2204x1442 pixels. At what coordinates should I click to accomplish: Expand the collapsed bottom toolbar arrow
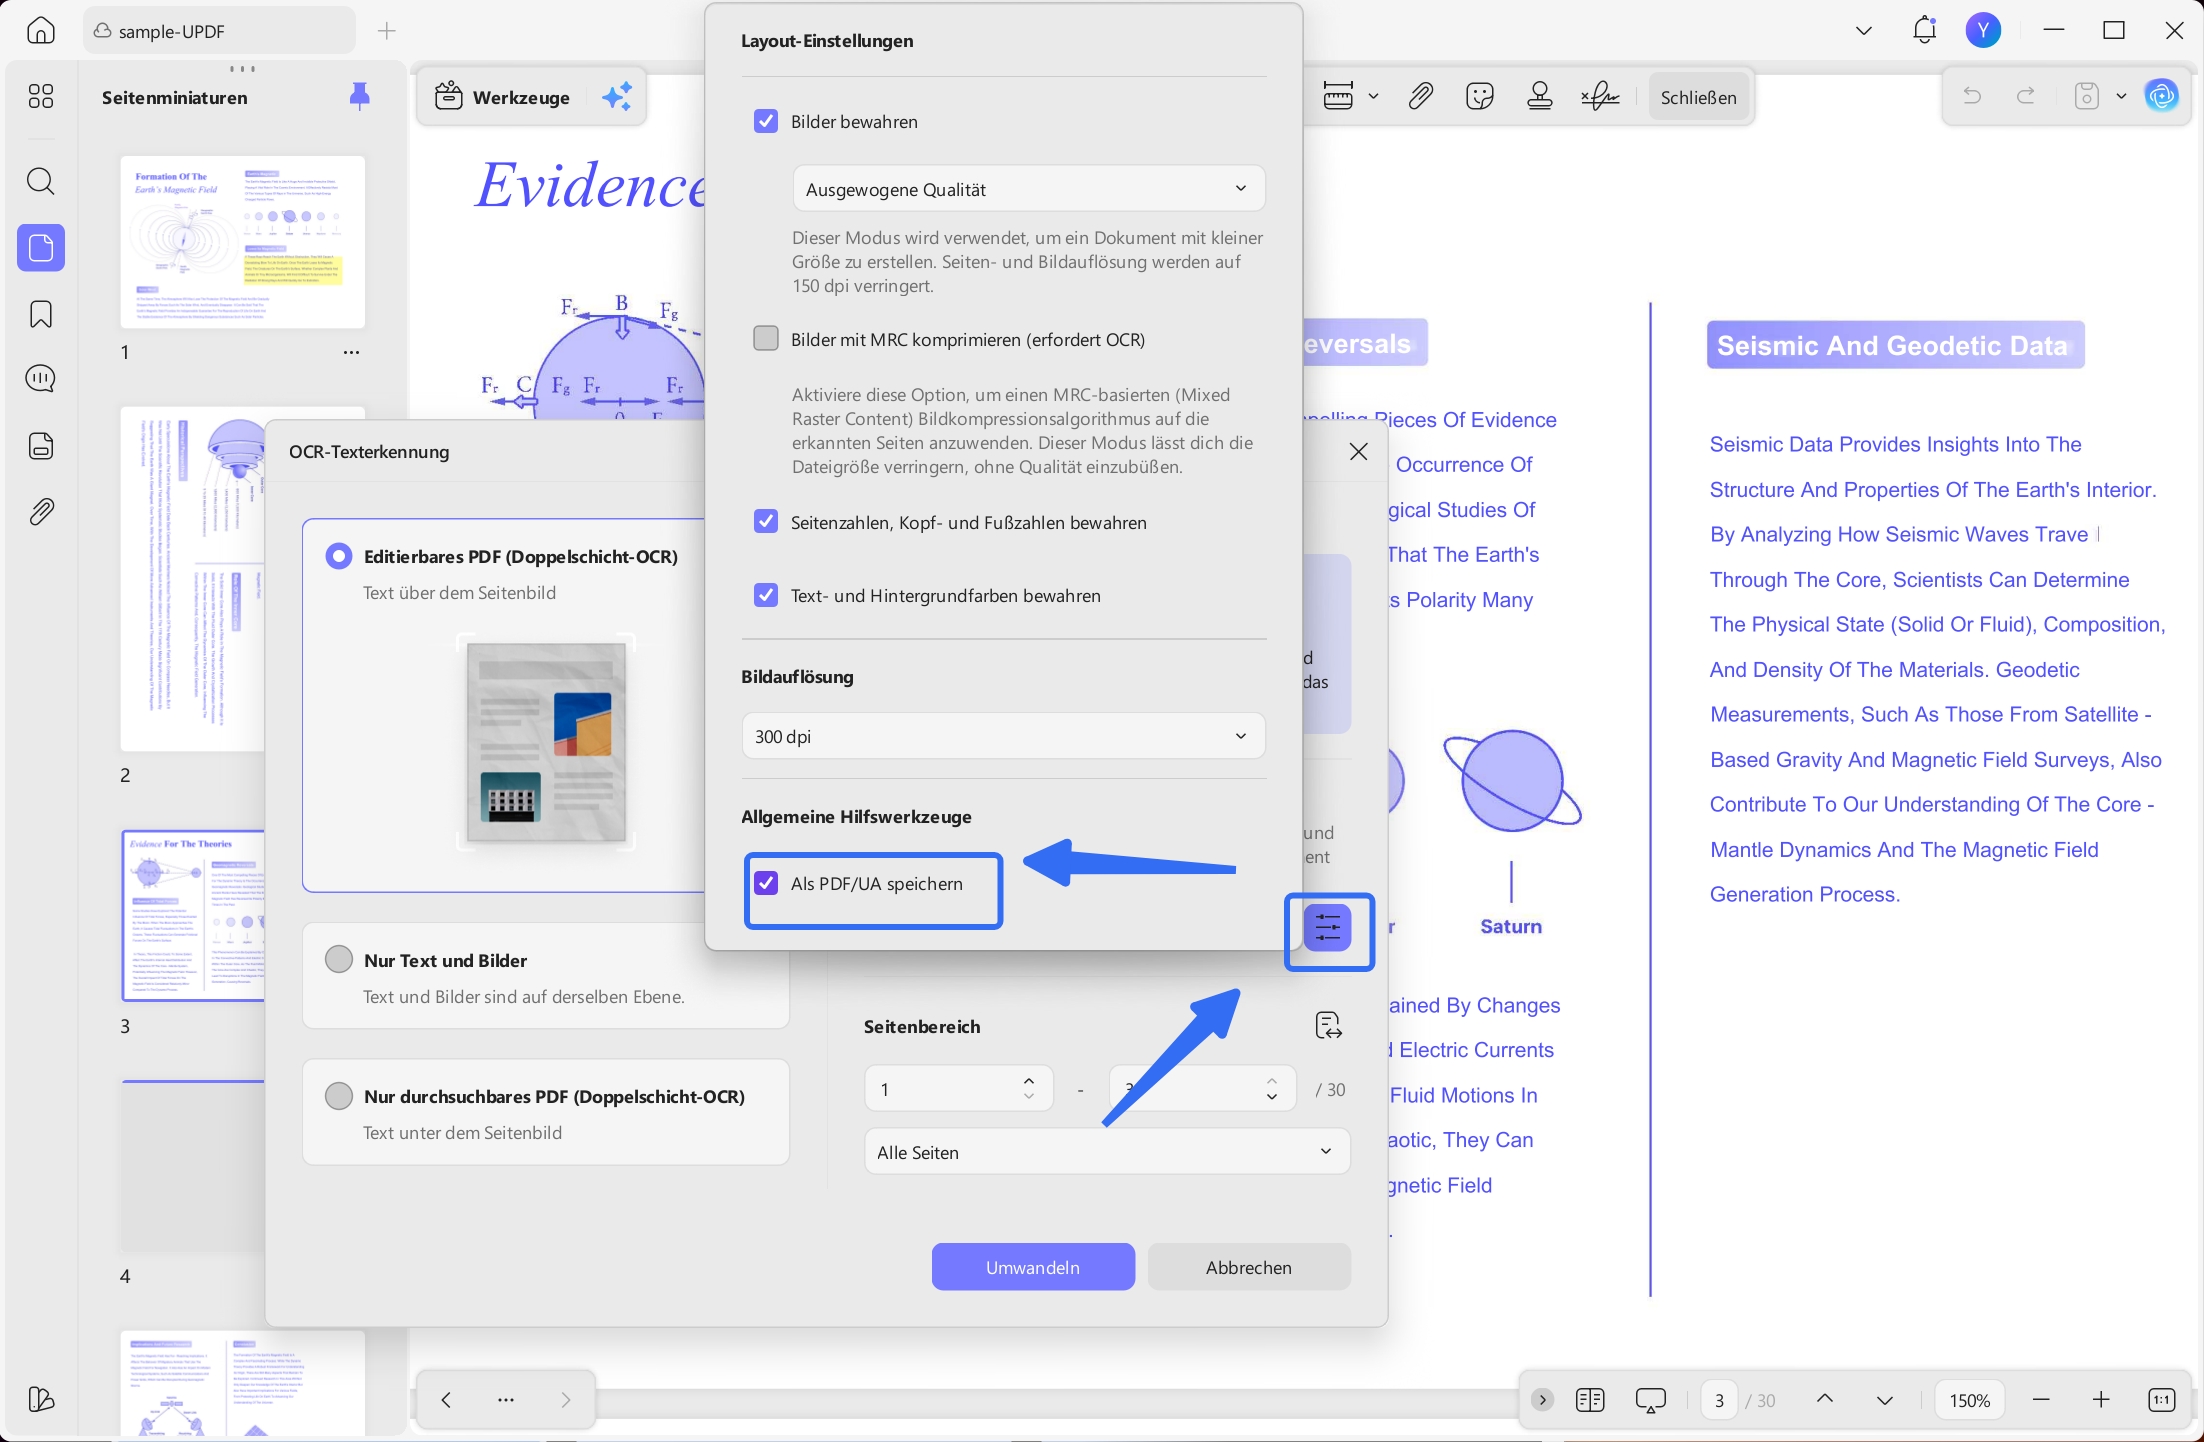[1543, 1400]
